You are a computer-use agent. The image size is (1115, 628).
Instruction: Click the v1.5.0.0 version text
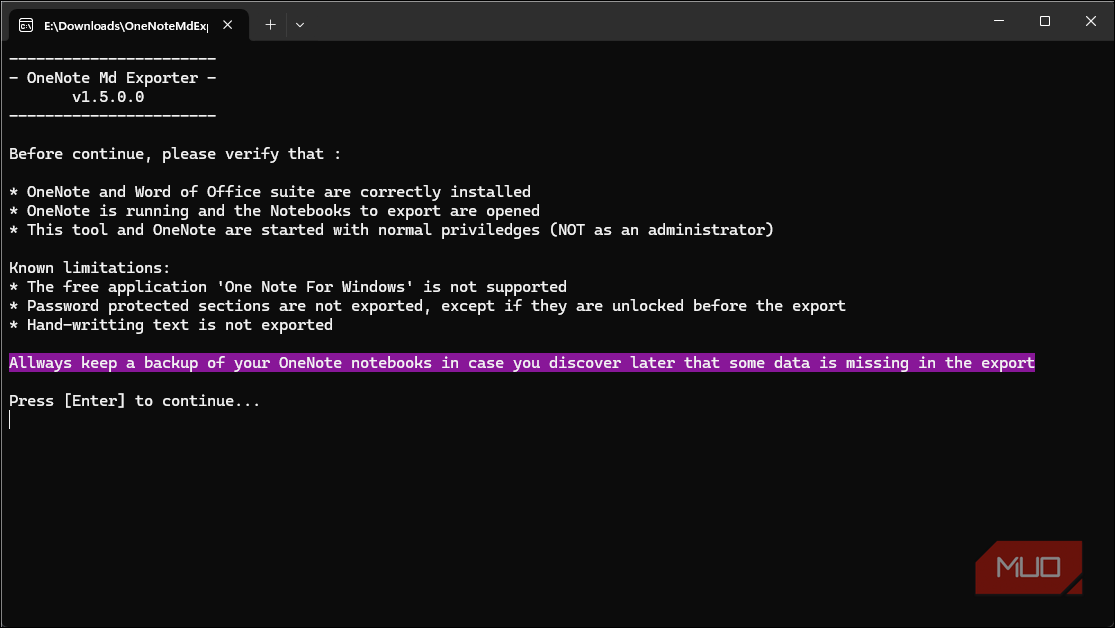108,97
